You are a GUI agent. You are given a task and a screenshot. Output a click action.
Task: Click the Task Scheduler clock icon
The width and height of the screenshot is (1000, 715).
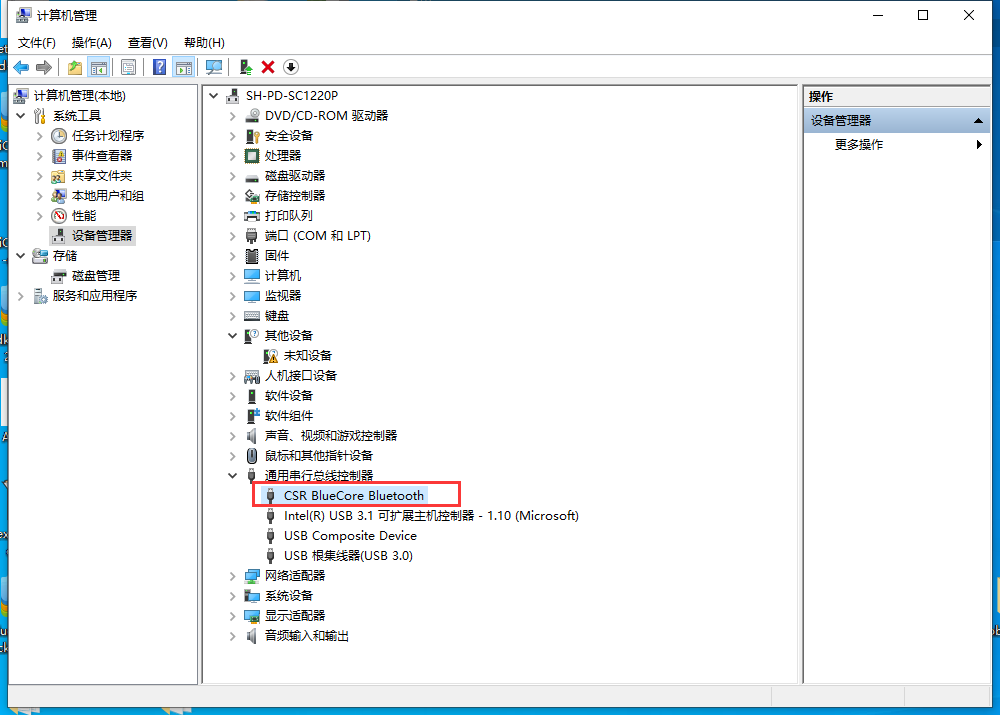click(59, 136)
